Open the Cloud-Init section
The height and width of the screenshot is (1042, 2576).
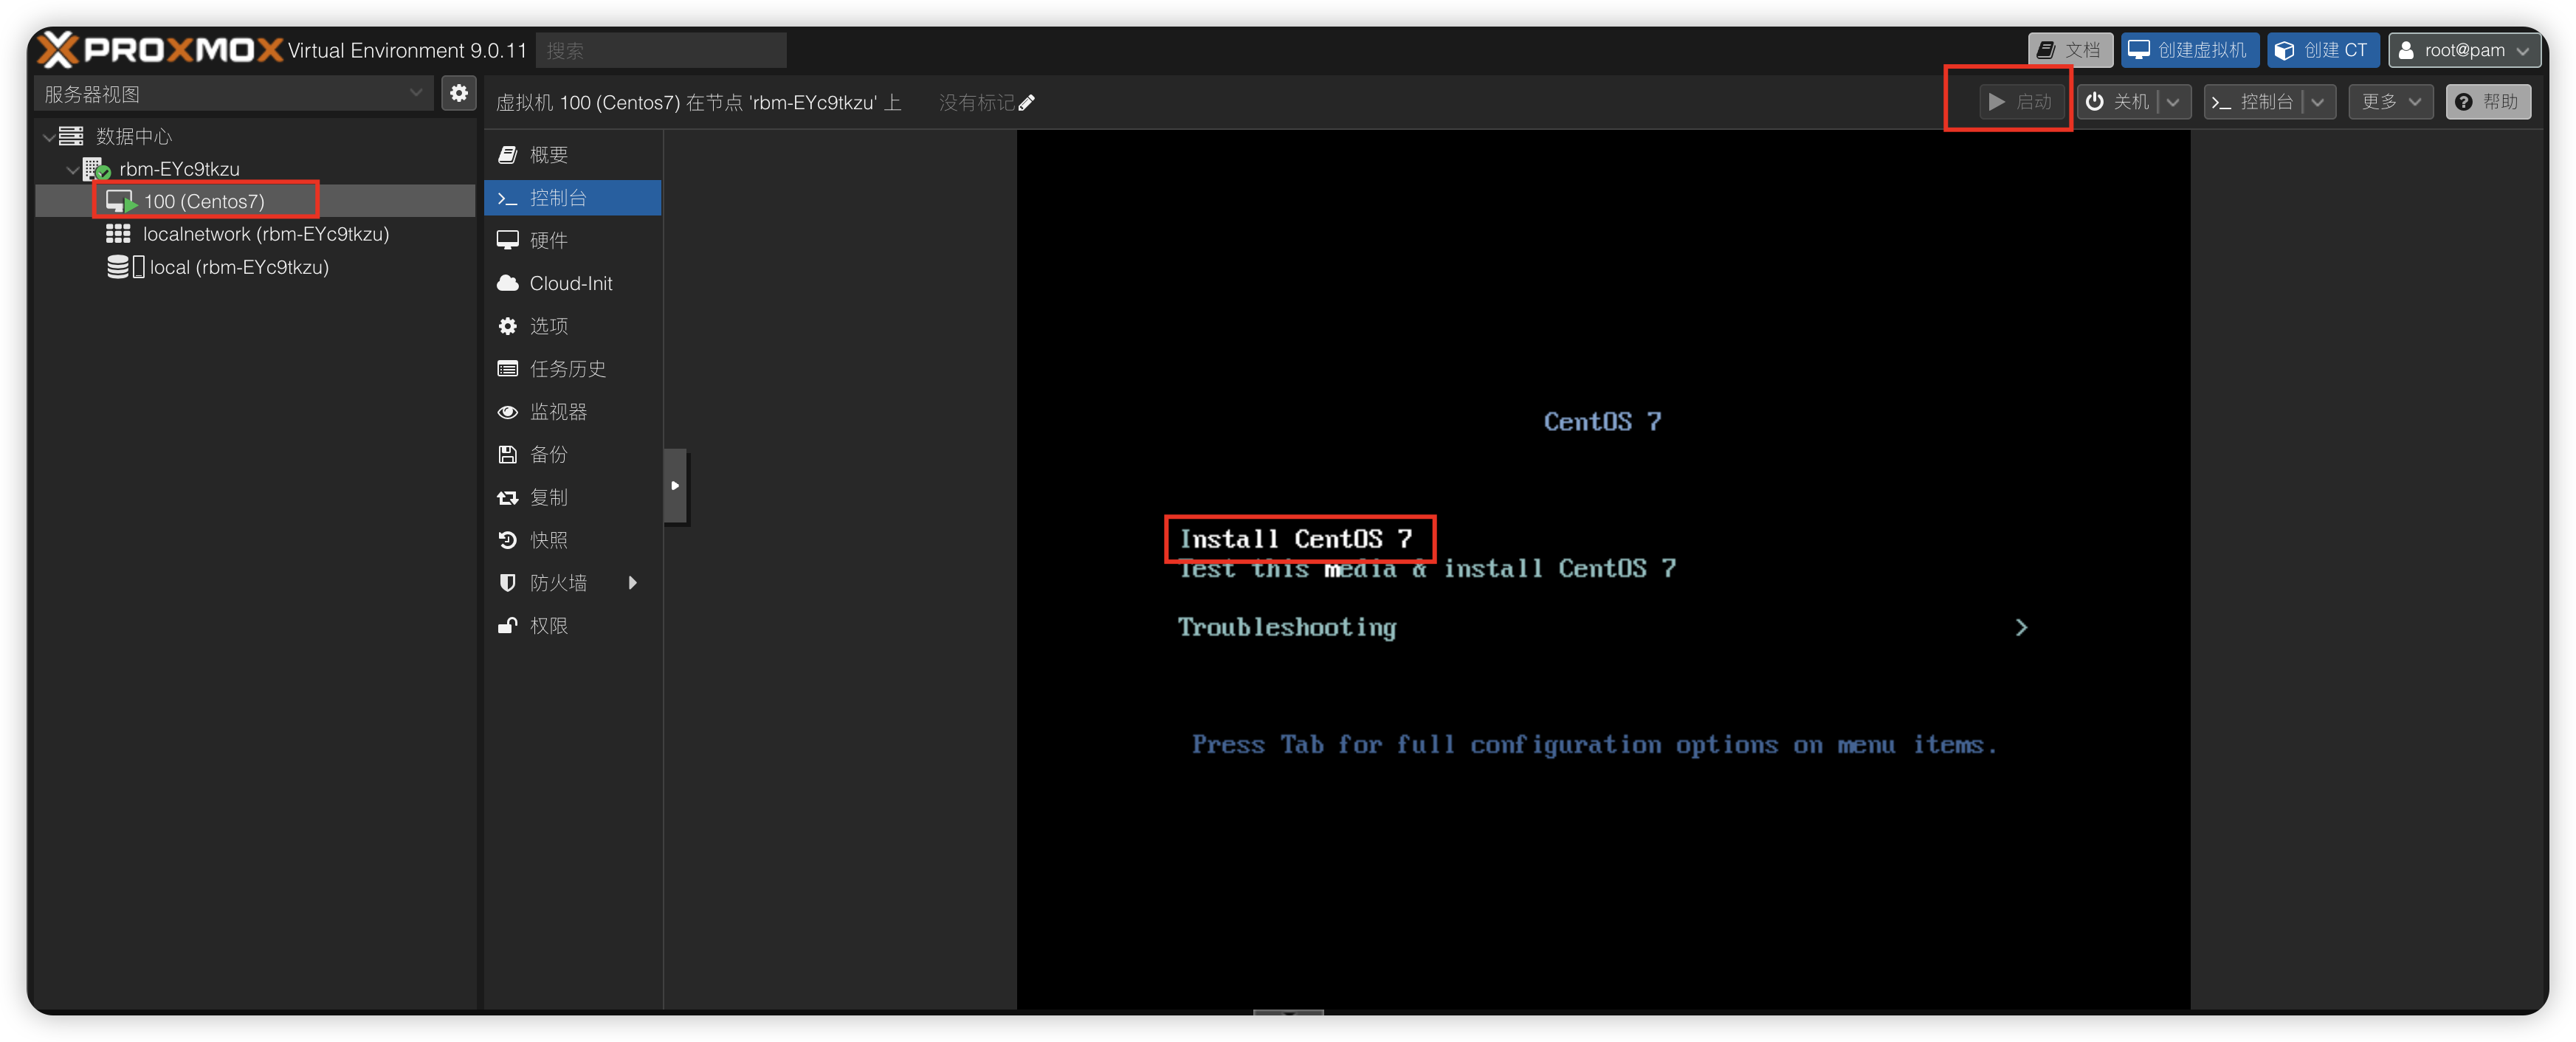[x=570, y=283]
